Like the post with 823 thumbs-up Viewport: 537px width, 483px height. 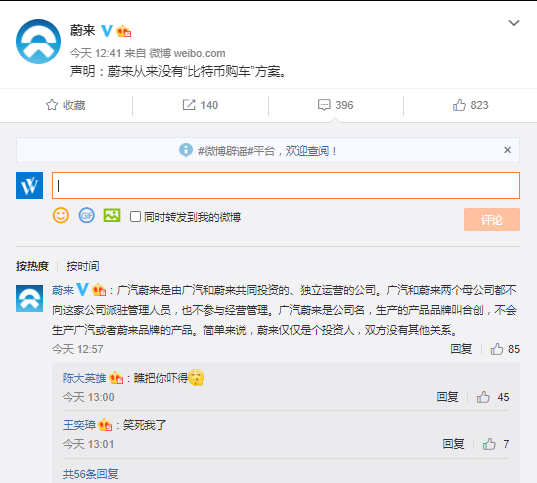(459, 105)
